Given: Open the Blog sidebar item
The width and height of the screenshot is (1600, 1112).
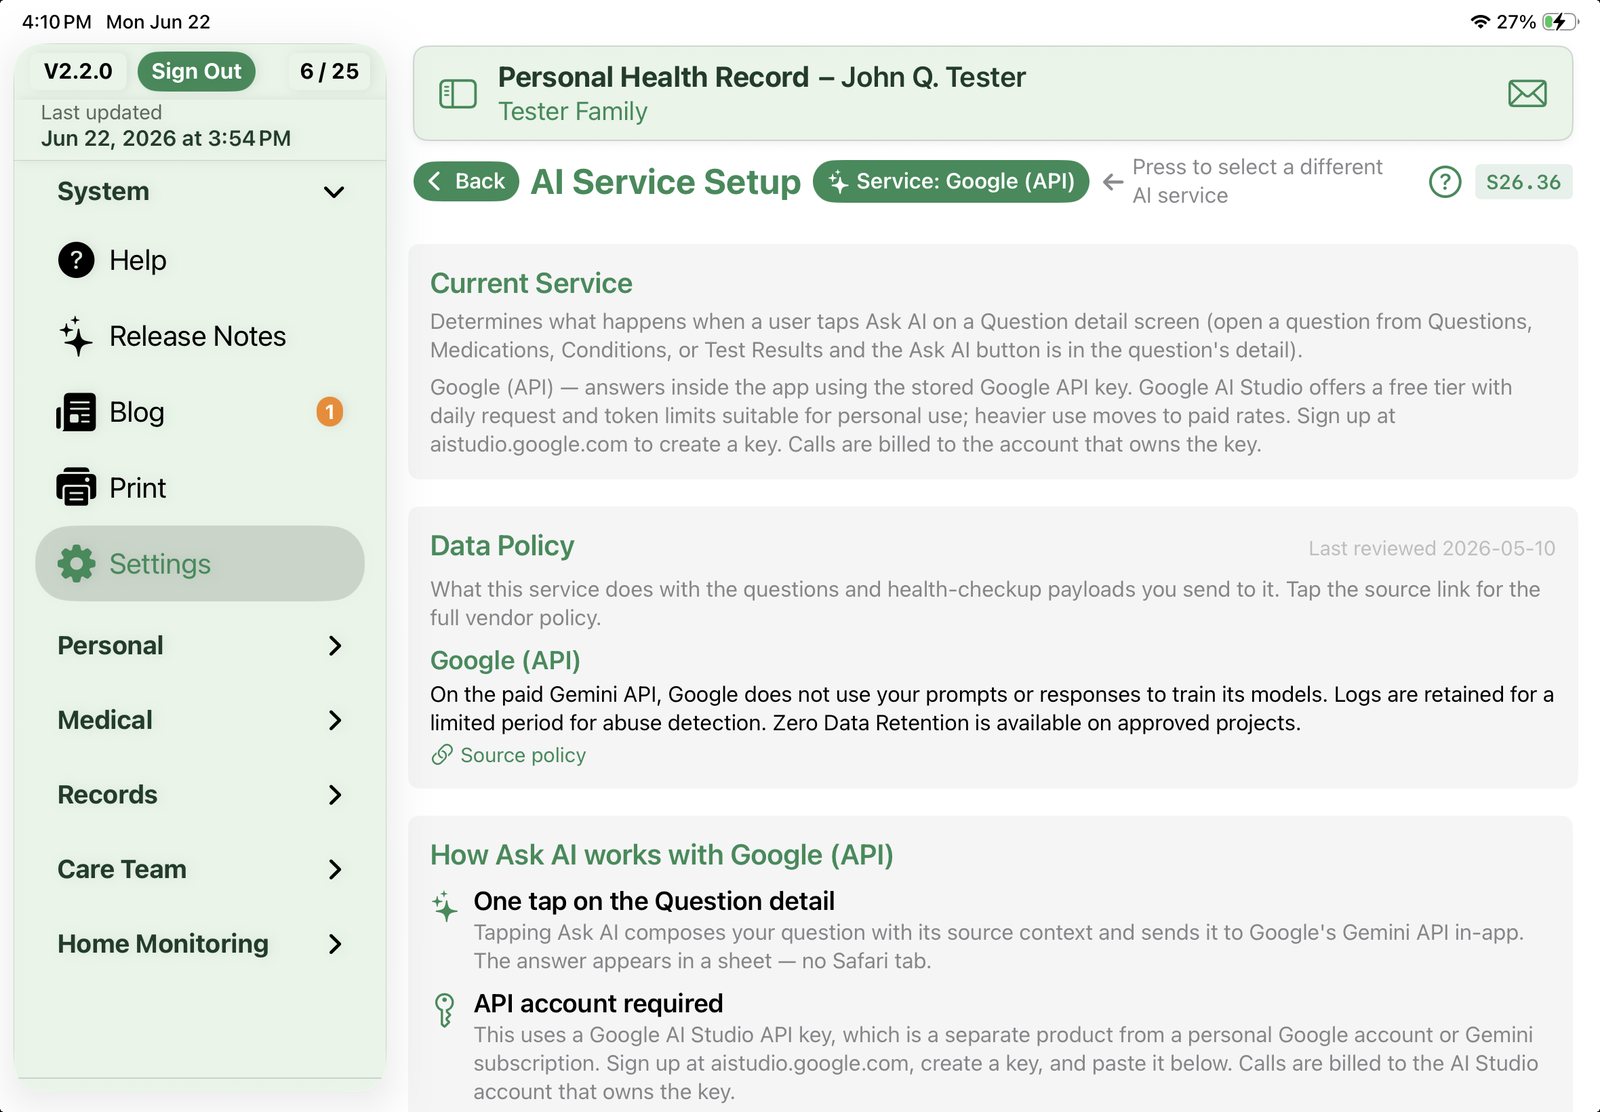Looking at the screenshot, I should pos(200,412).
